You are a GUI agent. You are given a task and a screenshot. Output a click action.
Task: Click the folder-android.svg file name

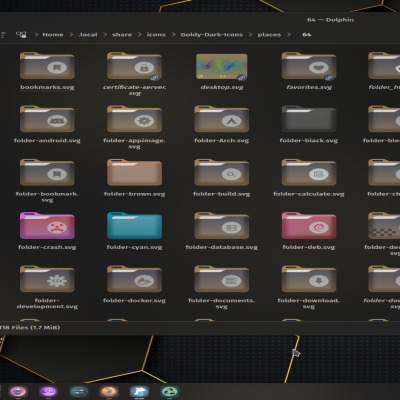pos(47,141)
